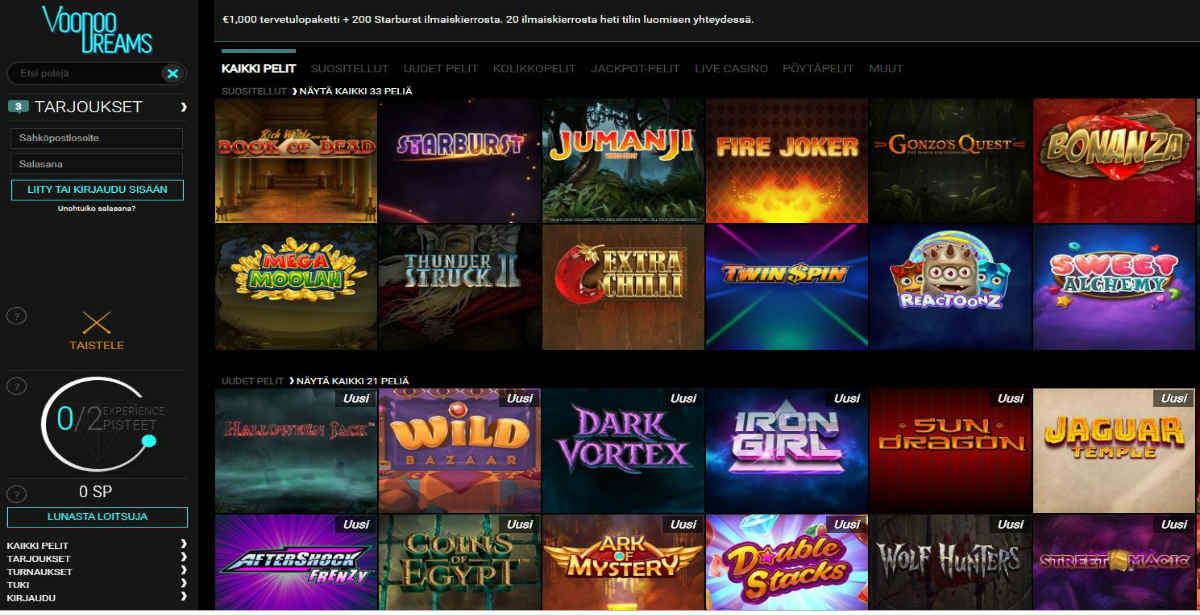Expand the Turnaukset arrow in bottom menu
The height and width of the screenshot is (615, 1200).
point(184,571)
